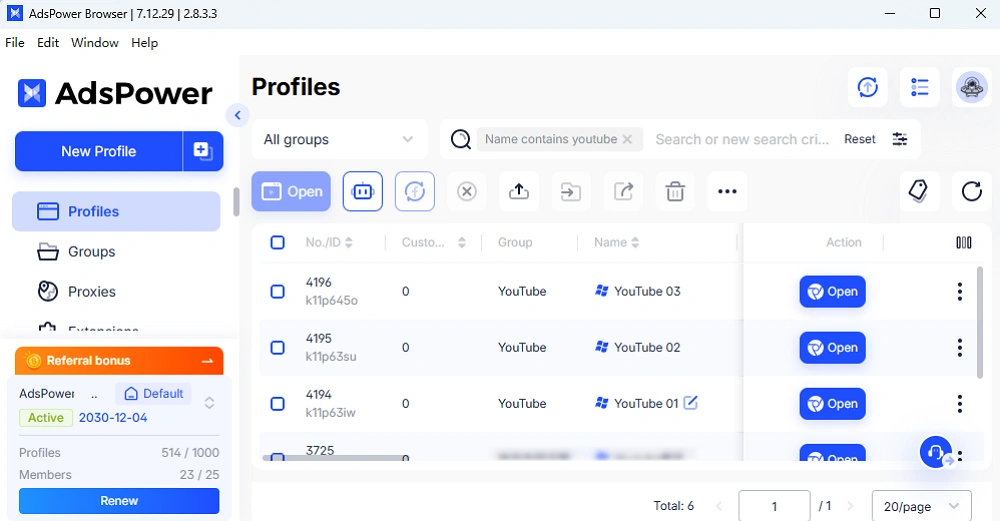This screenshot has width=1000, height=521.
Task: Open the YouTube 03 profile browser
Action: coord(832,291)
